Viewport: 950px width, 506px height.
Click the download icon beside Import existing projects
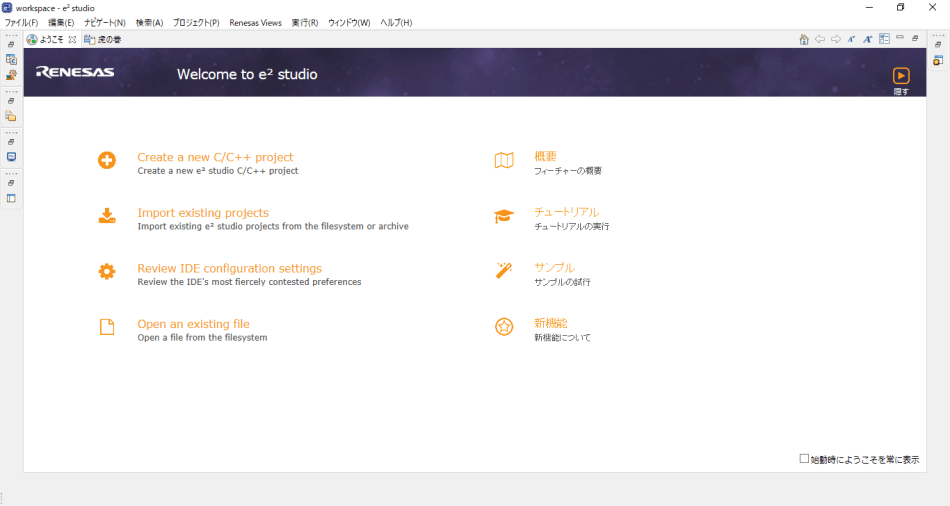pyautogui.click(x=107, y=216)
